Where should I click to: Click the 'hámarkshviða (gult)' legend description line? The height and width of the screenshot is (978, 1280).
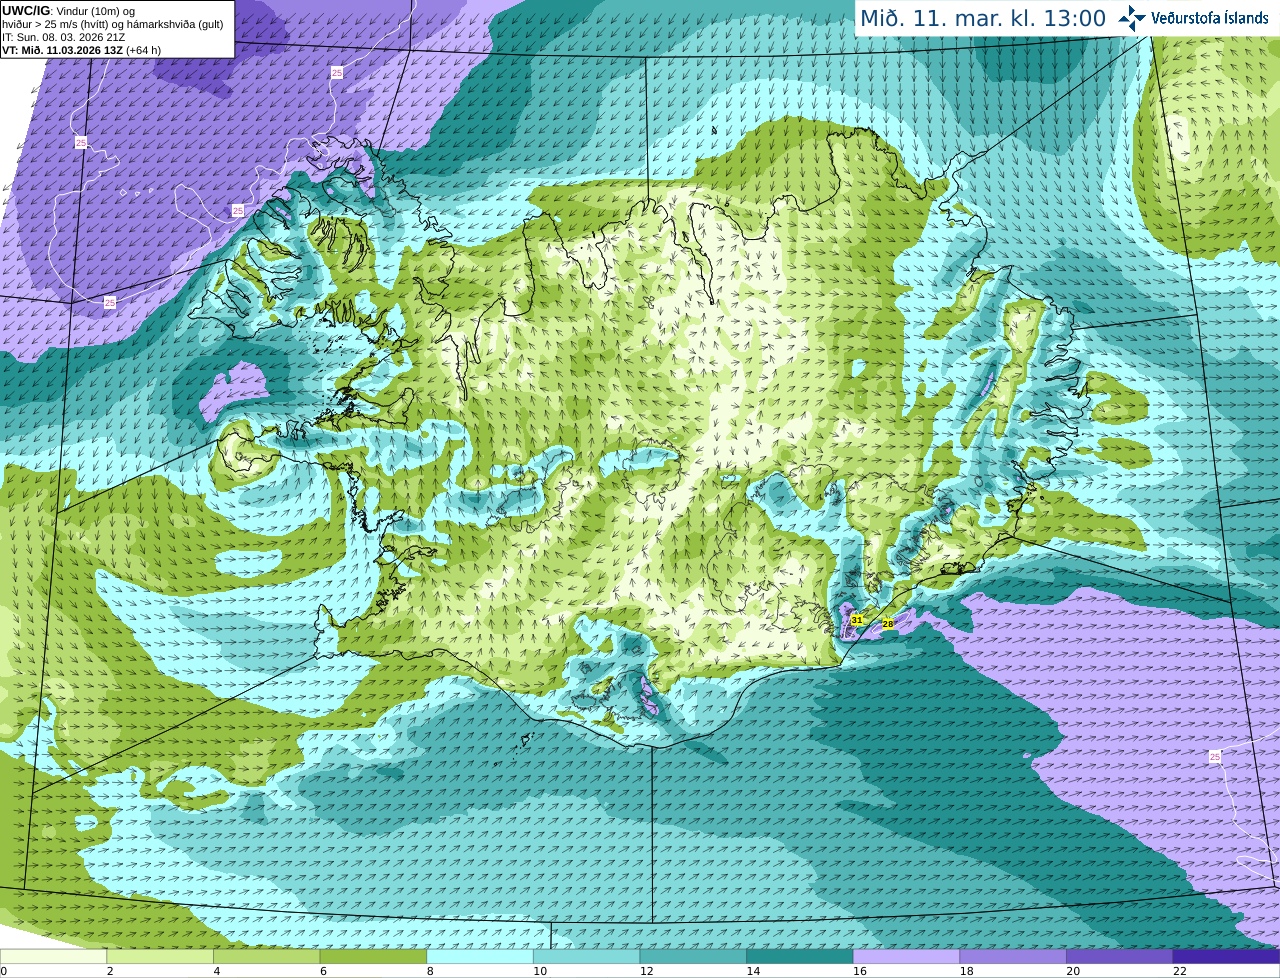(x=115, y=24)
